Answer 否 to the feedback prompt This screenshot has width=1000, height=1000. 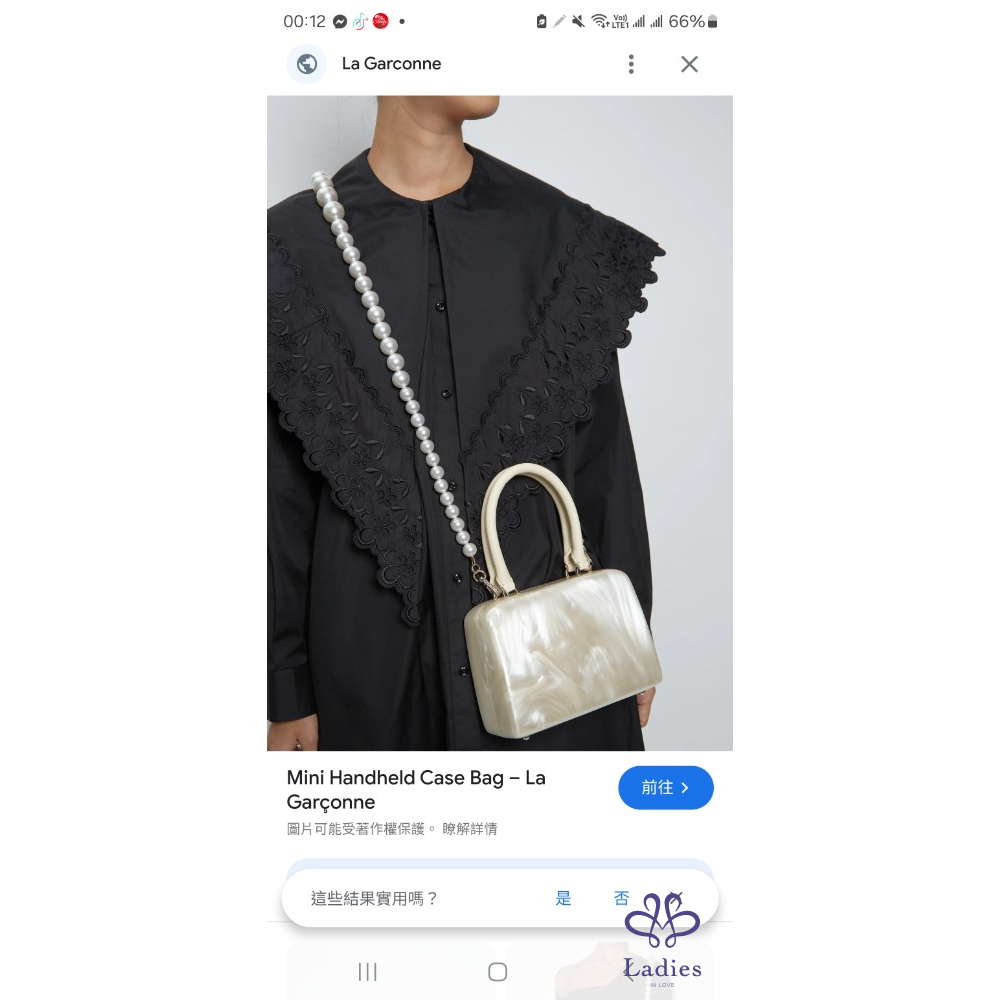click(x=621, y=898)
